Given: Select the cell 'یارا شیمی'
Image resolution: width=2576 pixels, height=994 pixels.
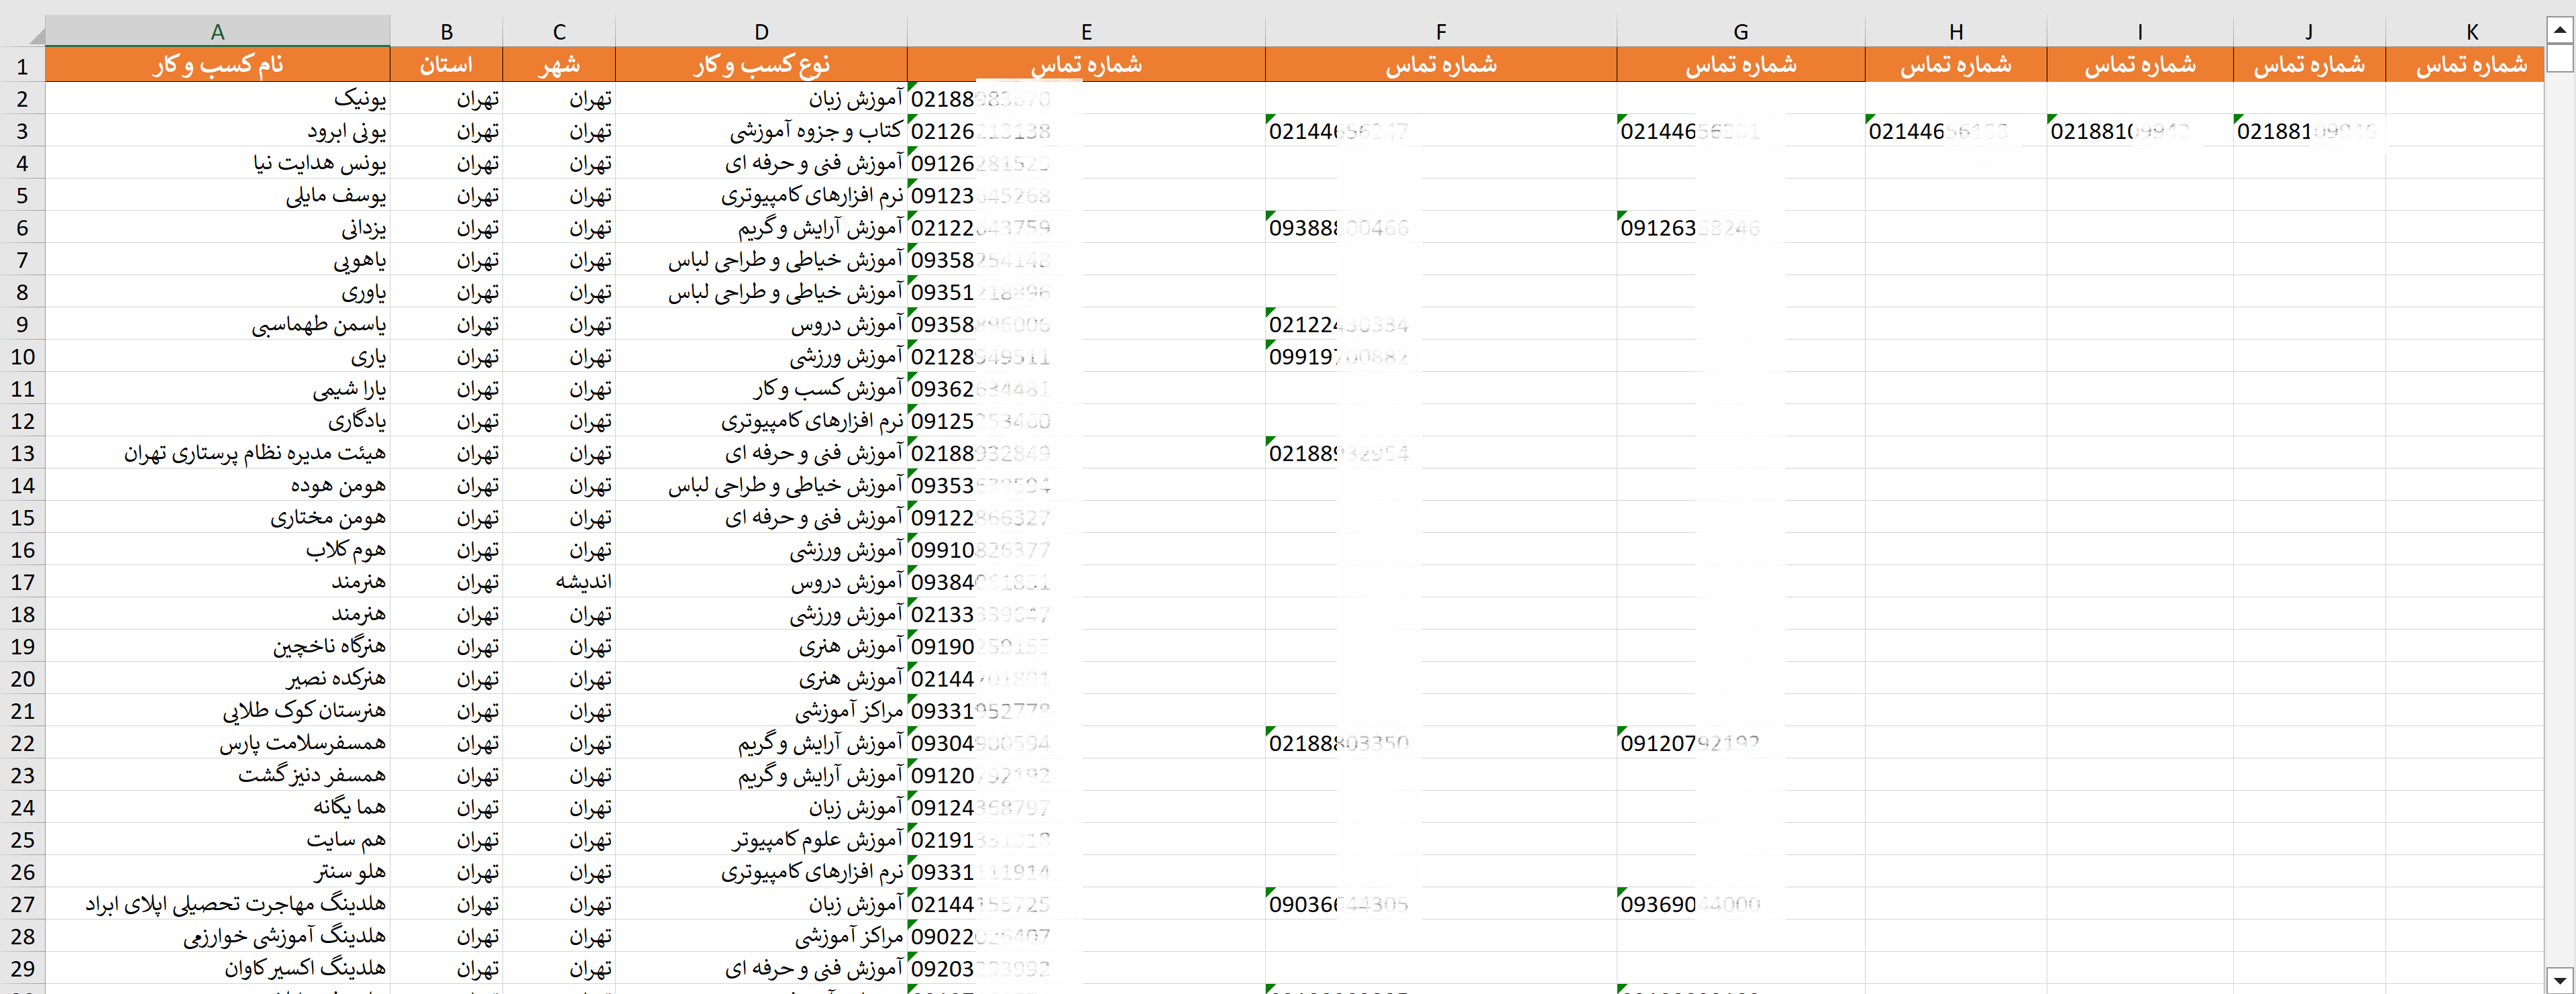Looking at the screenshot, I should click(x=217, y=388).
